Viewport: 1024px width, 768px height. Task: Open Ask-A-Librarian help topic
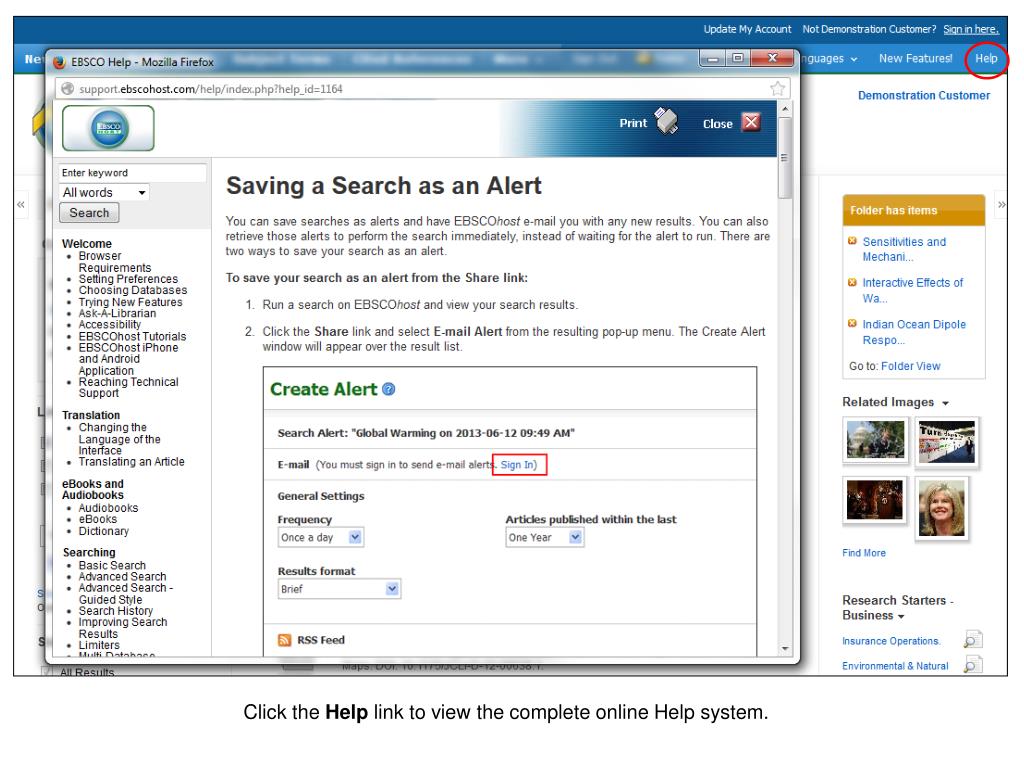pos(118,313)
